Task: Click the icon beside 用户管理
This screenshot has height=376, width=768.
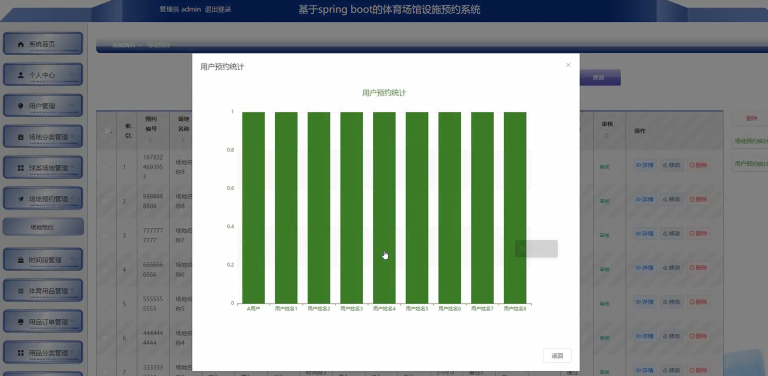Action: tap(21, 106)
